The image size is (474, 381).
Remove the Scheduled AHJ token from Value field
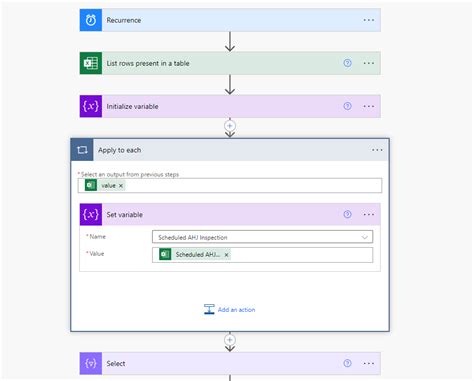click(226, 255)
